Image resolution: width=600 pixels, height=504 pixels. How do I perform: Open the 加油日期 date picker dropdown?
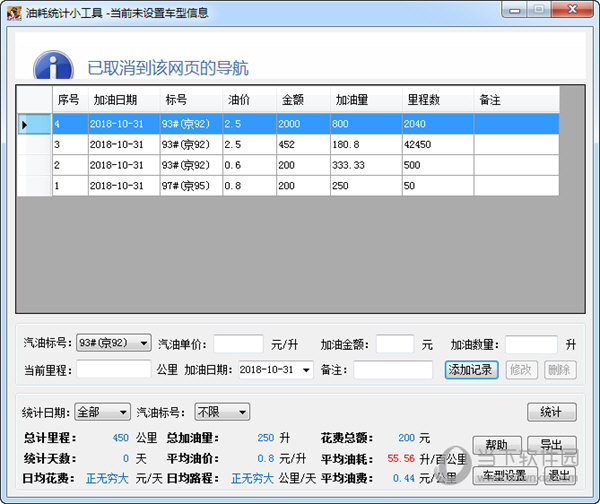pos(306,370)
